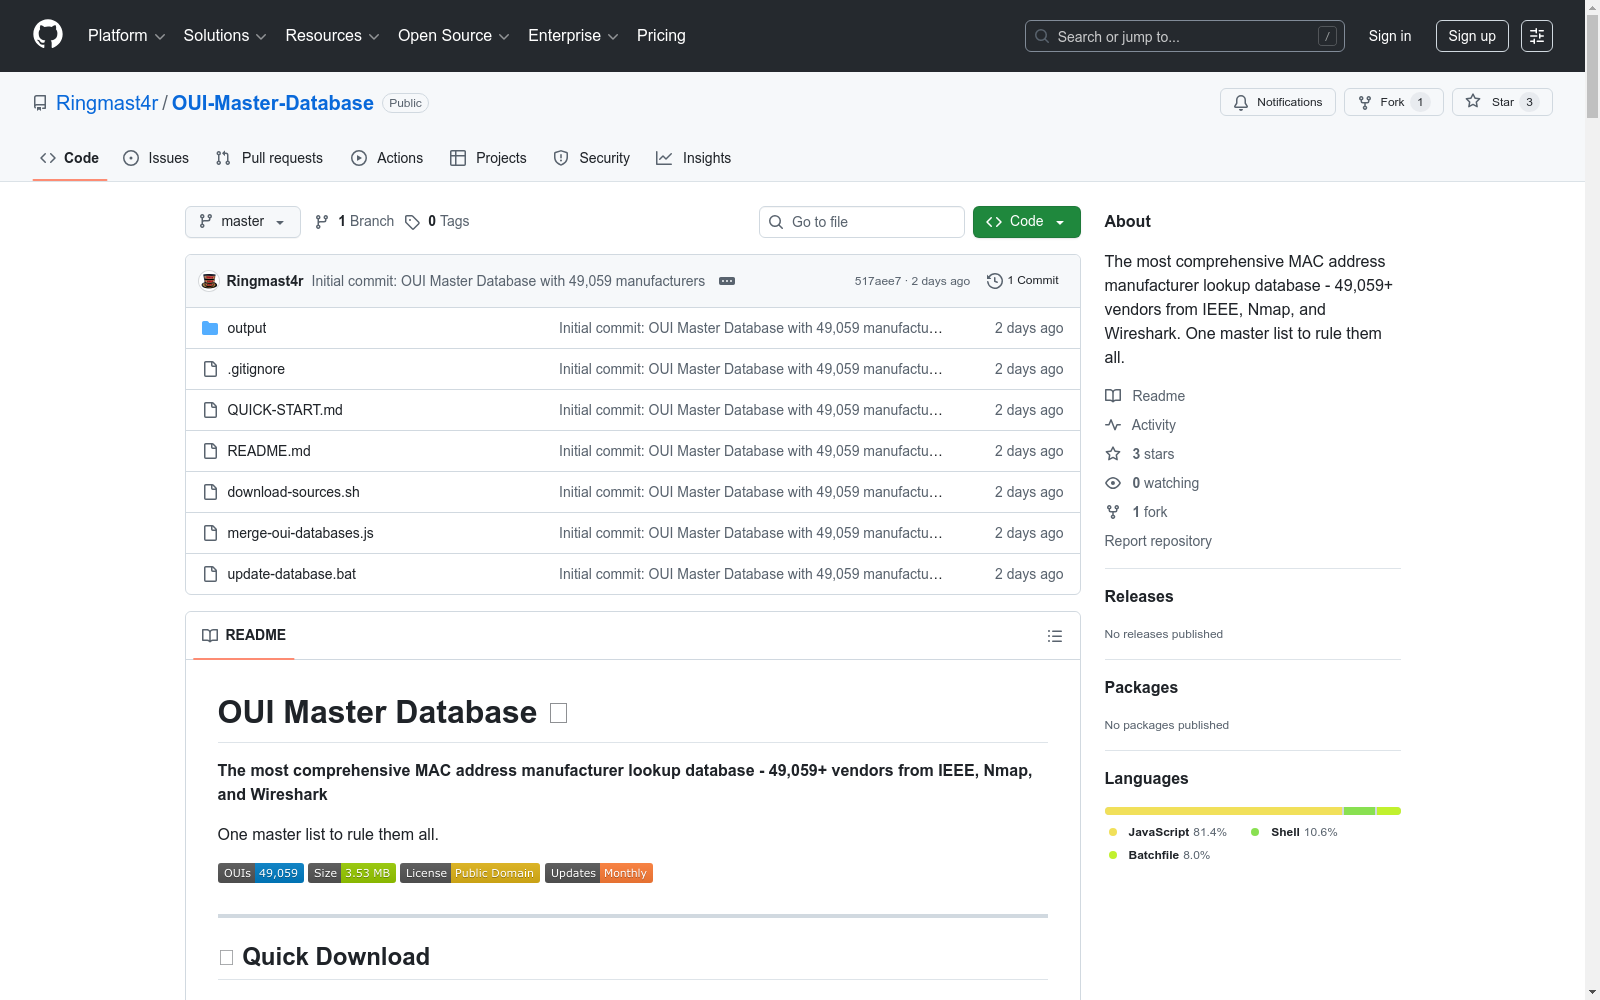
Task: Switch to the Issues tab
Action: coord(156,158)
